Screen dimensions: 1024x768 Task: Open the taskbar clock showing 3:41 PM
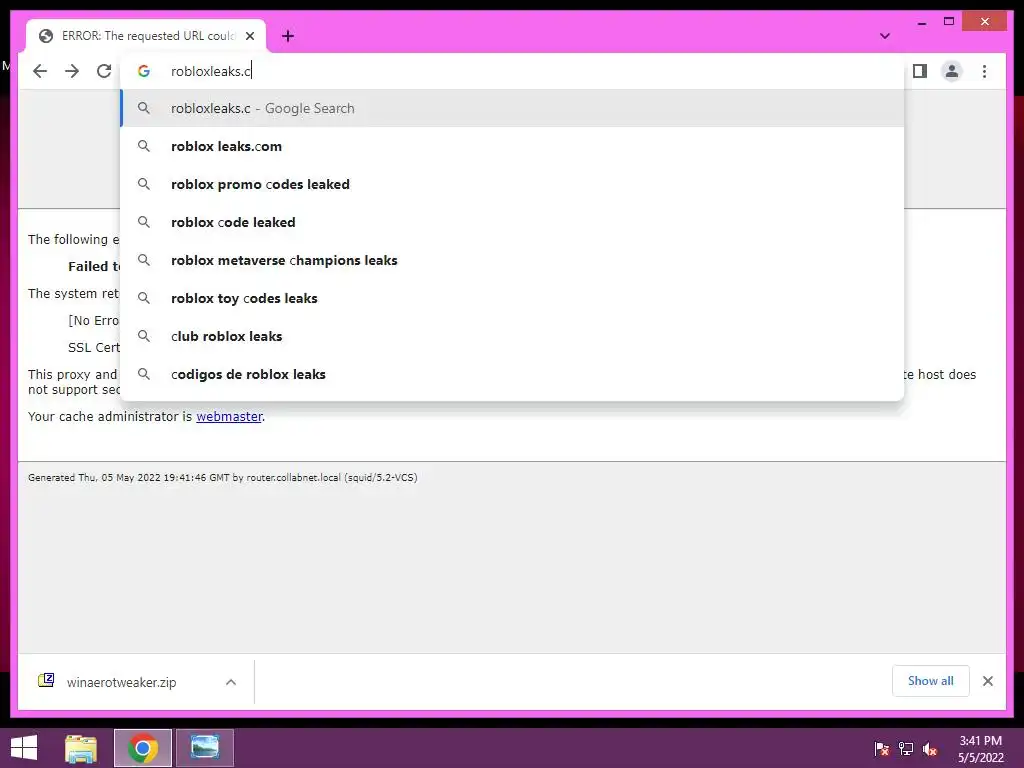(x=980, y=748)
